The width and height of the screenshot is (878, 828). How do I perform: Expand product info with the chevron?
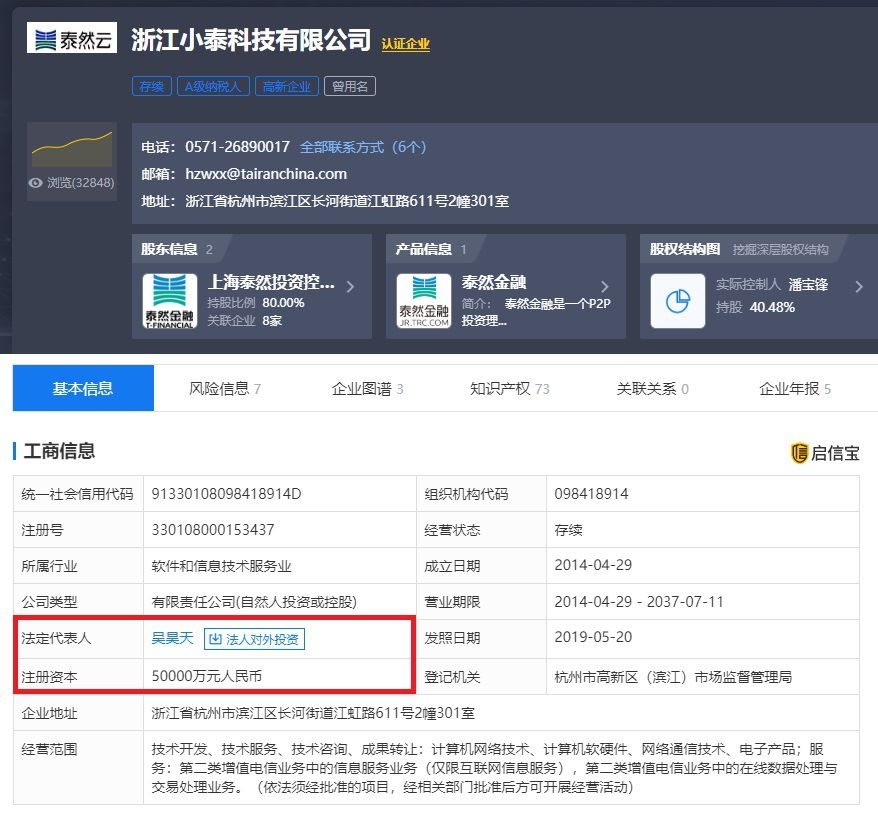point(604,287)
